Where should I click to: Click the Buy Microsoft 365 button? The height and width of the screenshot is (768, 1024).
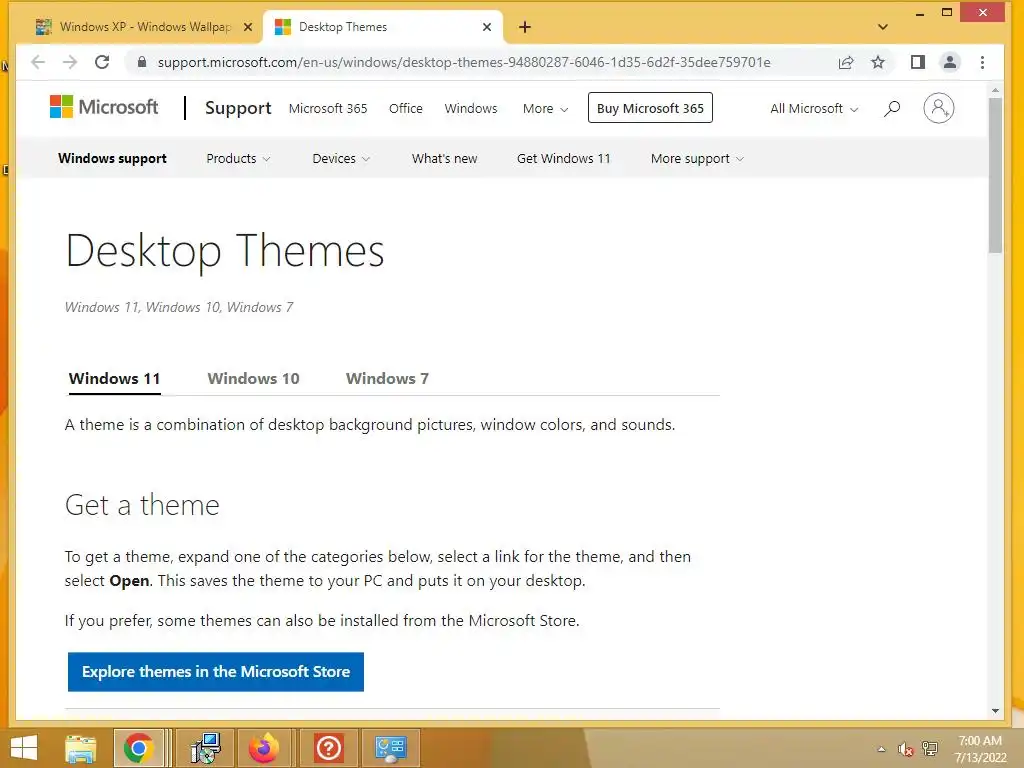pos(650,108)
